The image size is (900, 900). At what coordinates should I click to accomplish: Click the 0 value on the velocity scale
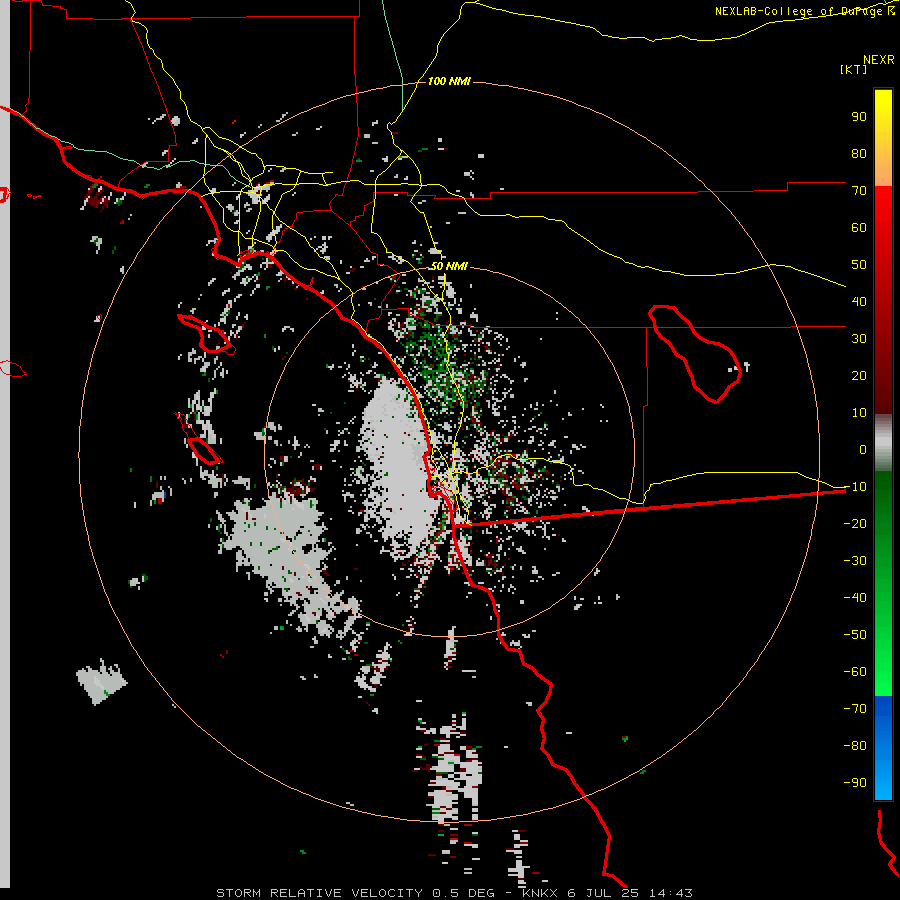(x=863, y=449)
